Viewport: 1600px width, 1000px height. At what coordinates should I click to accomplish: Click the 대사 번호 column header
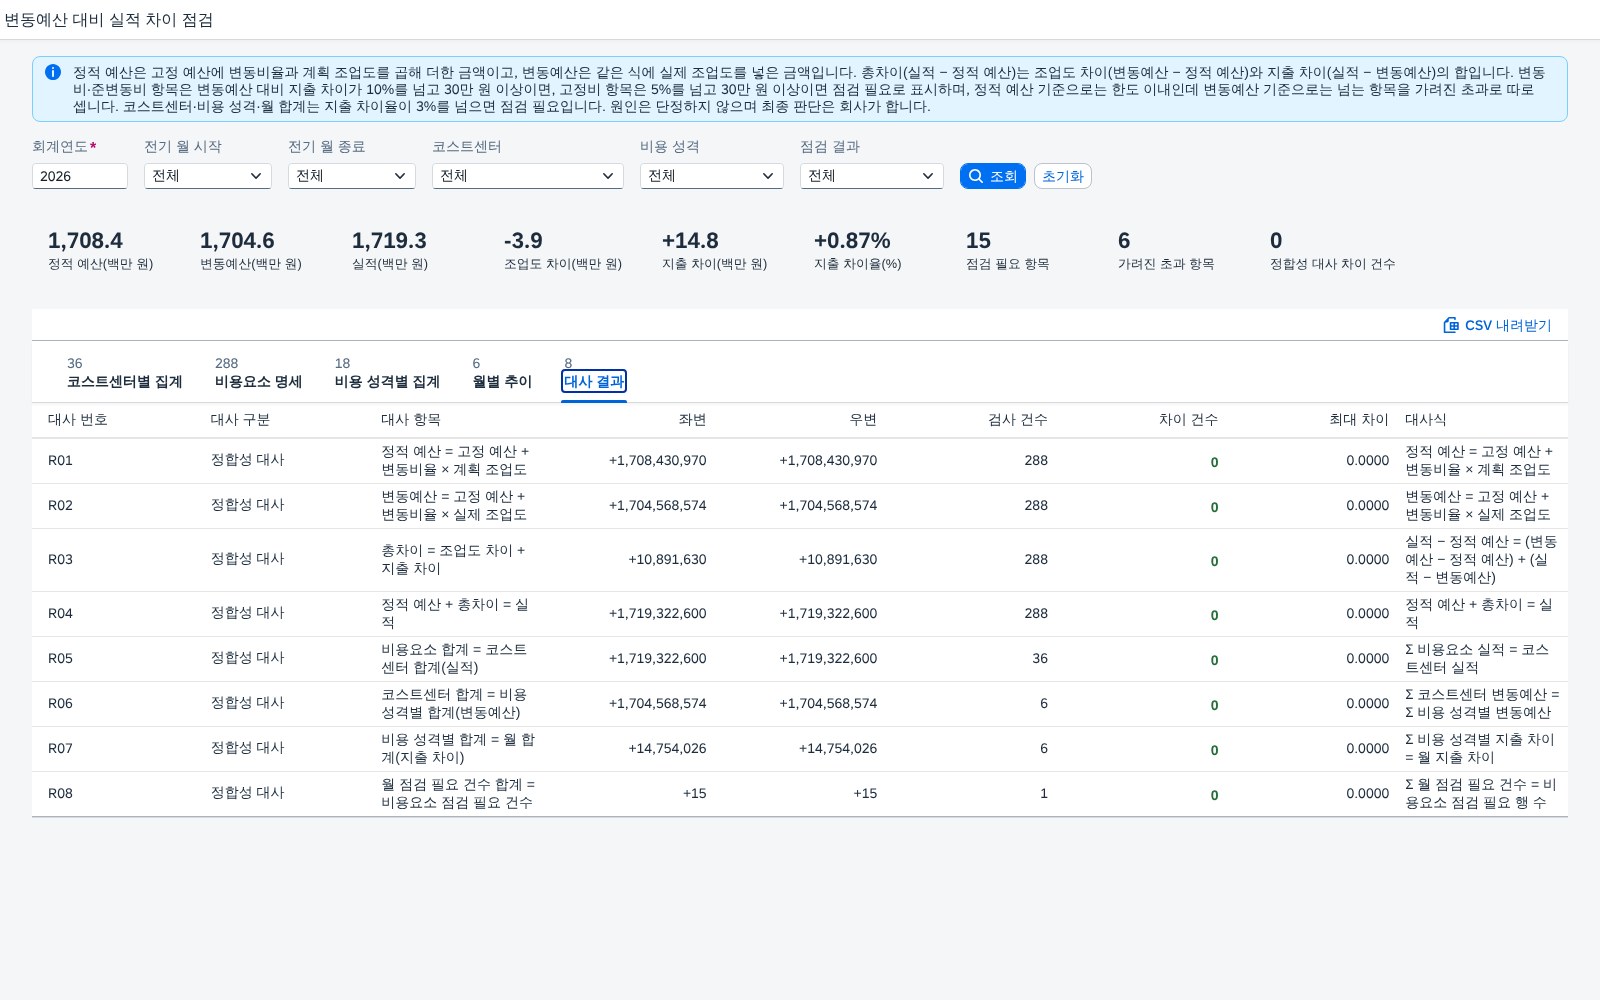[78, 420]
